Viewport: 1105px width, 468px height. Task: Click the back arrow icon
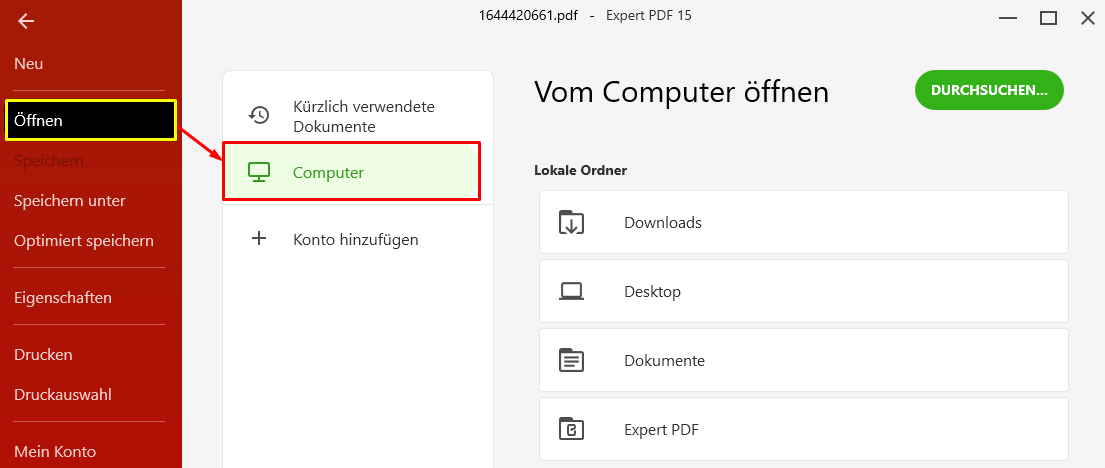pos(26,22)
